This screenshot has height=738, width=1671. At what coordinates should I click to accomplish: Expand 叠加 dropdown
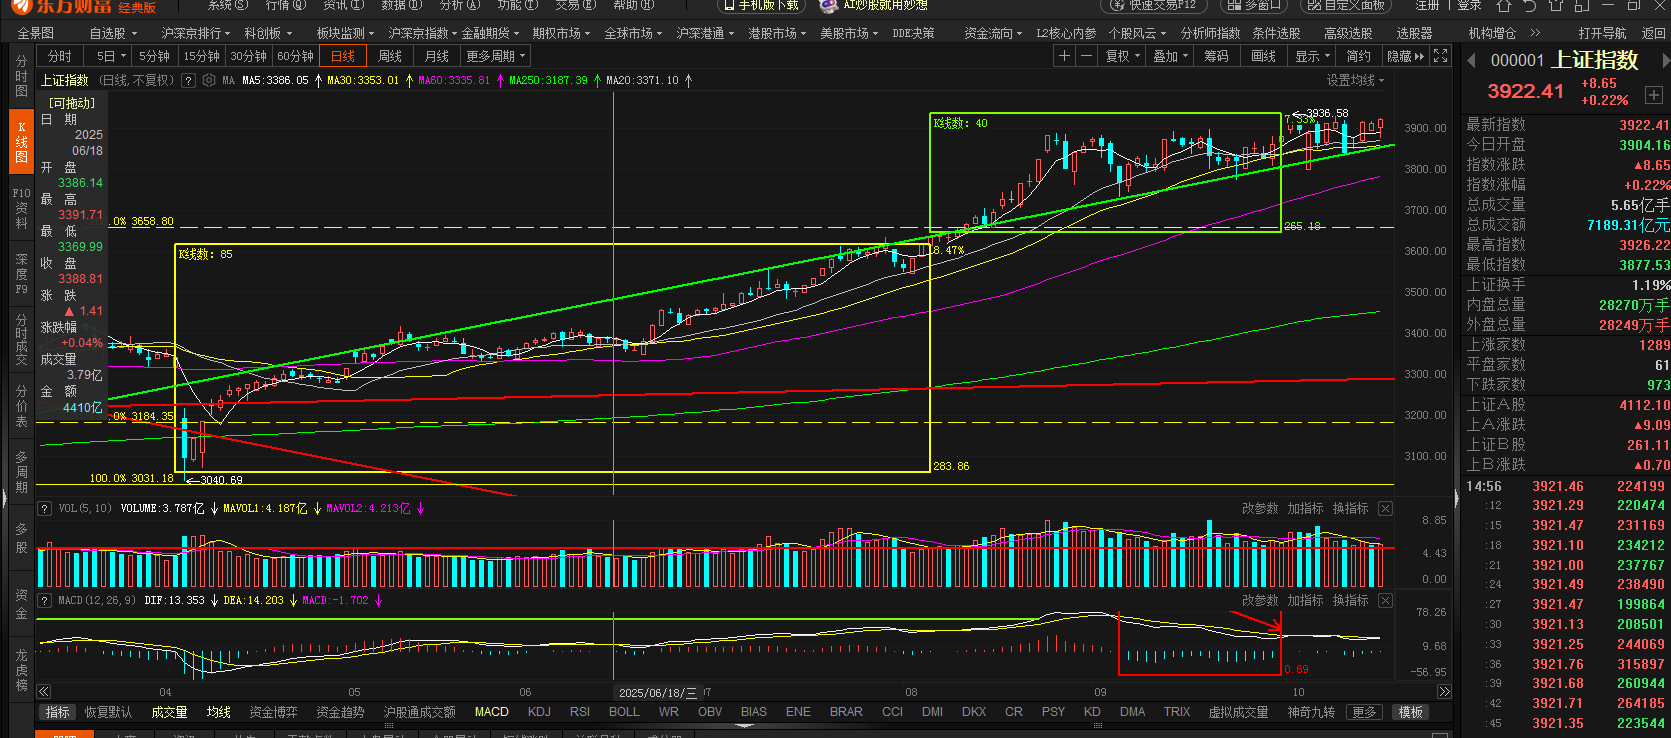click(1170, 56)
